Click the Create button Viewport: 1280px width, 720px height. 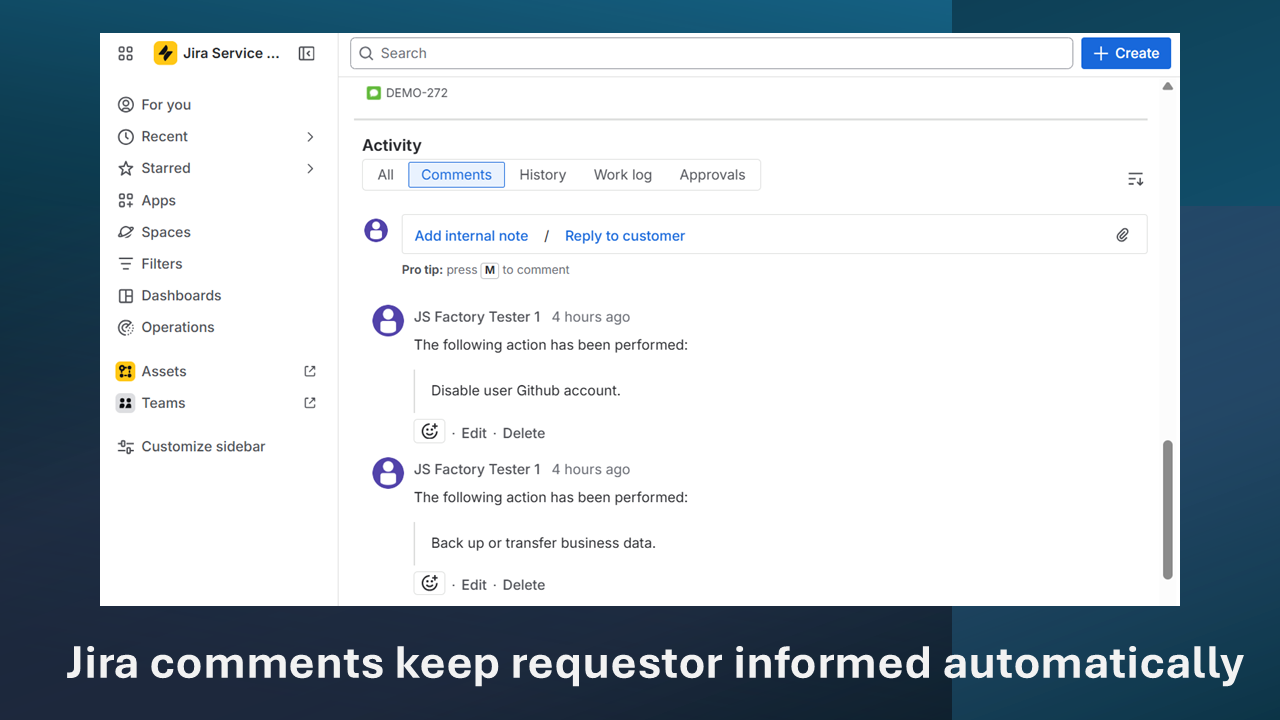coord(1126,53)
